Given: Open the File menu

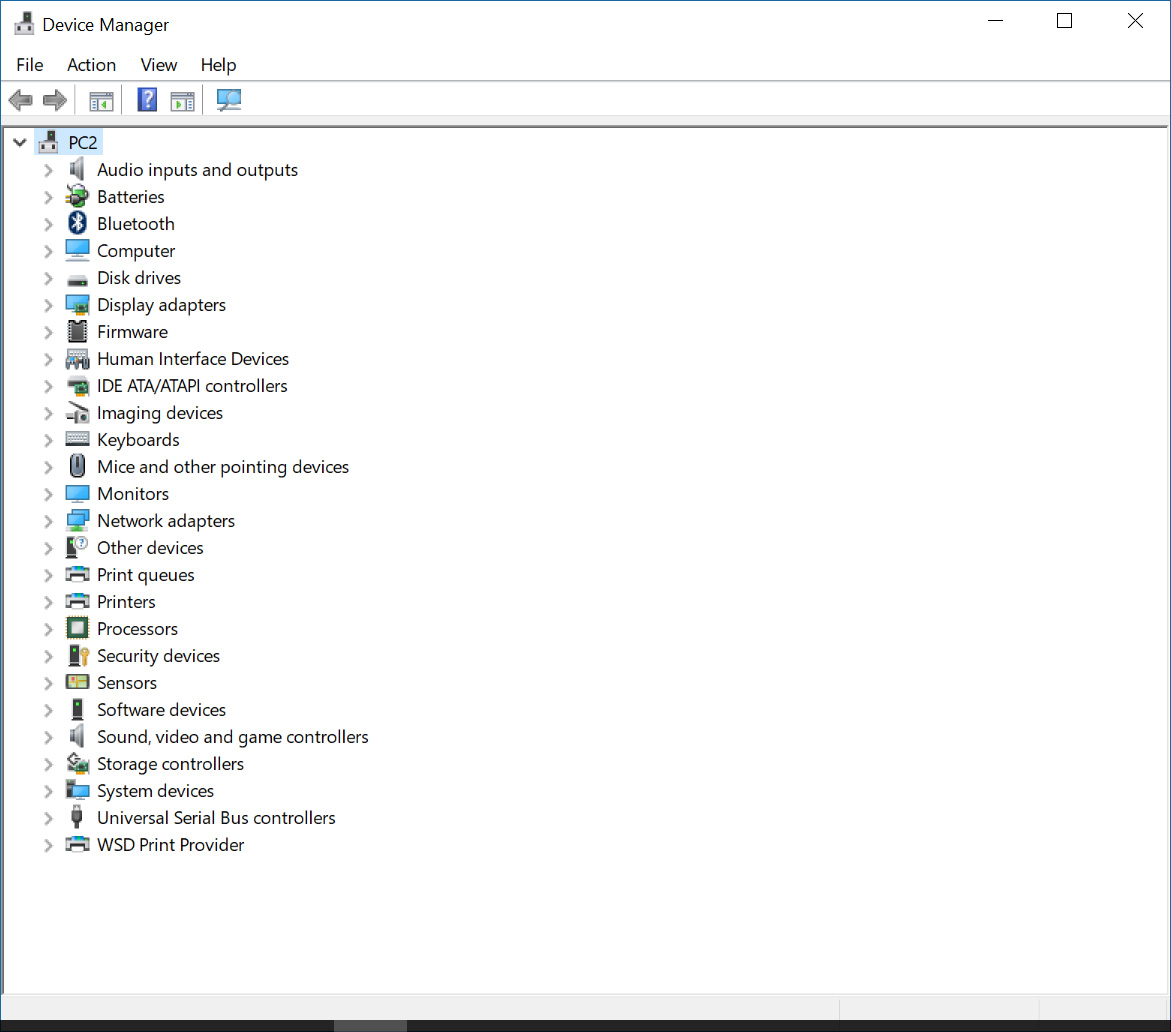Looking at the screenshot, I should 30,65.
